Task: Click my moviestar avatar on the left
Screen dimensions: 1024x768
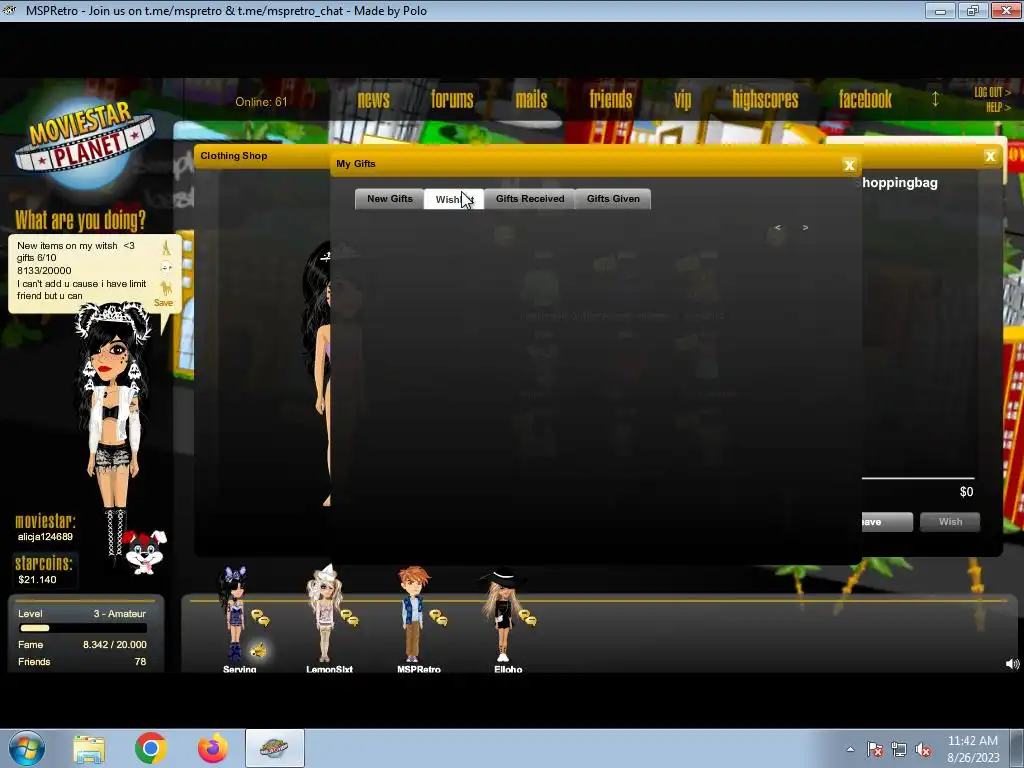Action: point(112,431)
